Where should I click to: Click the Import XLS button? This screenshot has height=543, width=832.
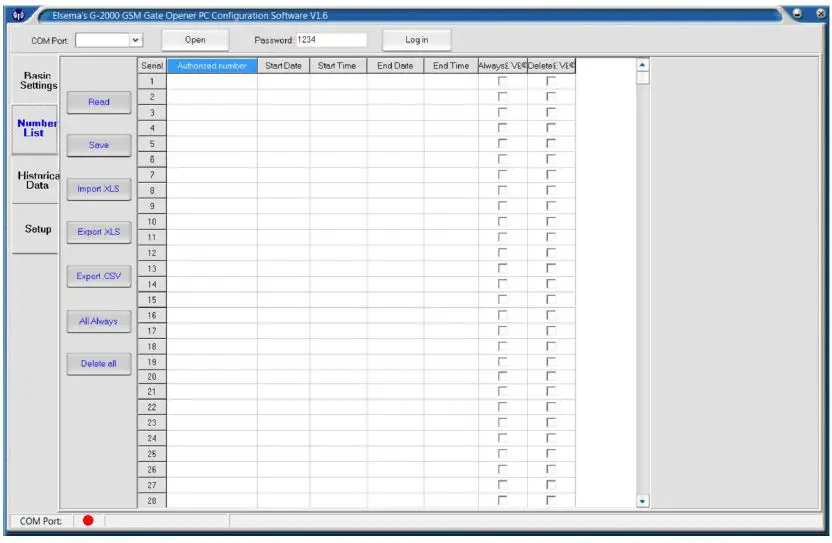[x=99, y=189]
